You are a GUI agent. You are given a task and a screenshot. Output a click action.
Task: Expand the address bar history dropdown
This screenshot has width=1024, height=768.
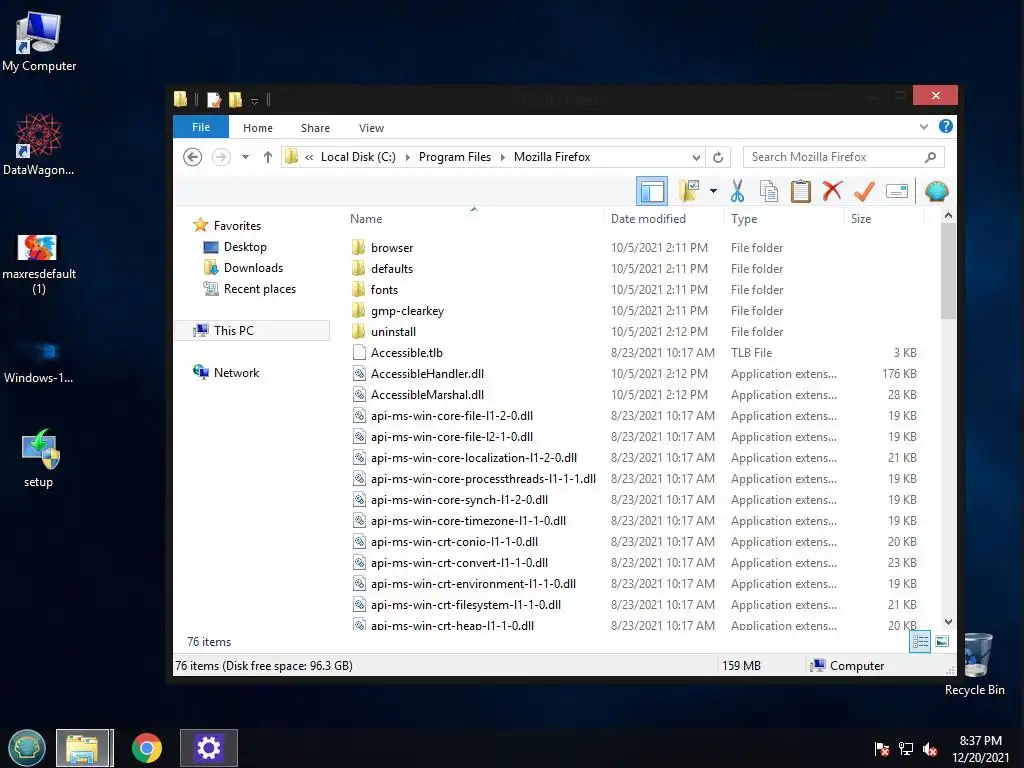[x=696, y=157]
